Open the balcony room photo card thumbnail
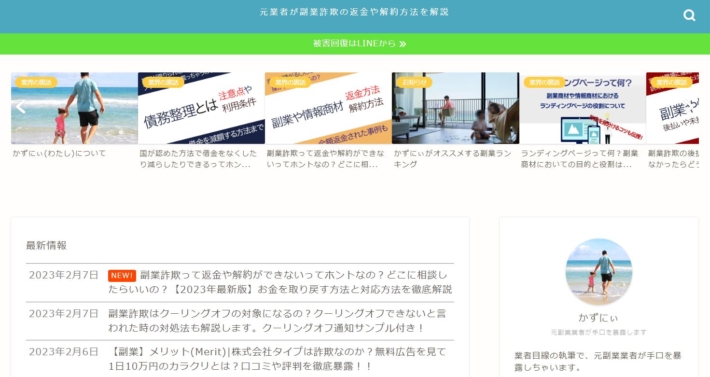 456,108
